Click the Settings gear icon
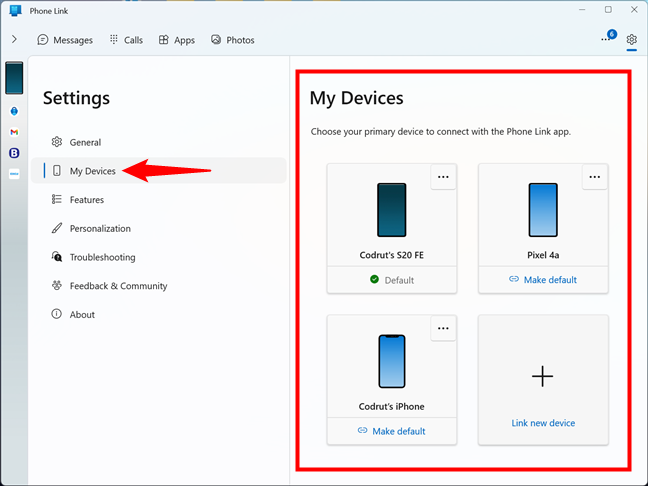Image resolution: width=648 pixels, height=486 pixels. point(631,40)
